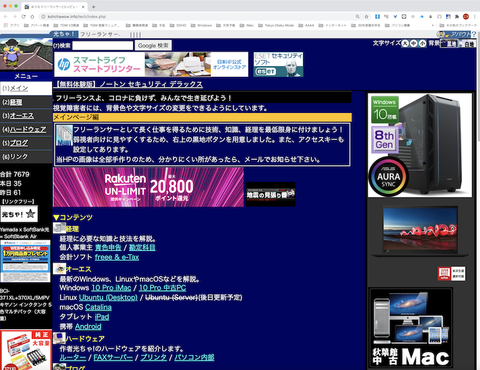Open the Android link
This screenshot has height=370, width=480.
(88, 326)
